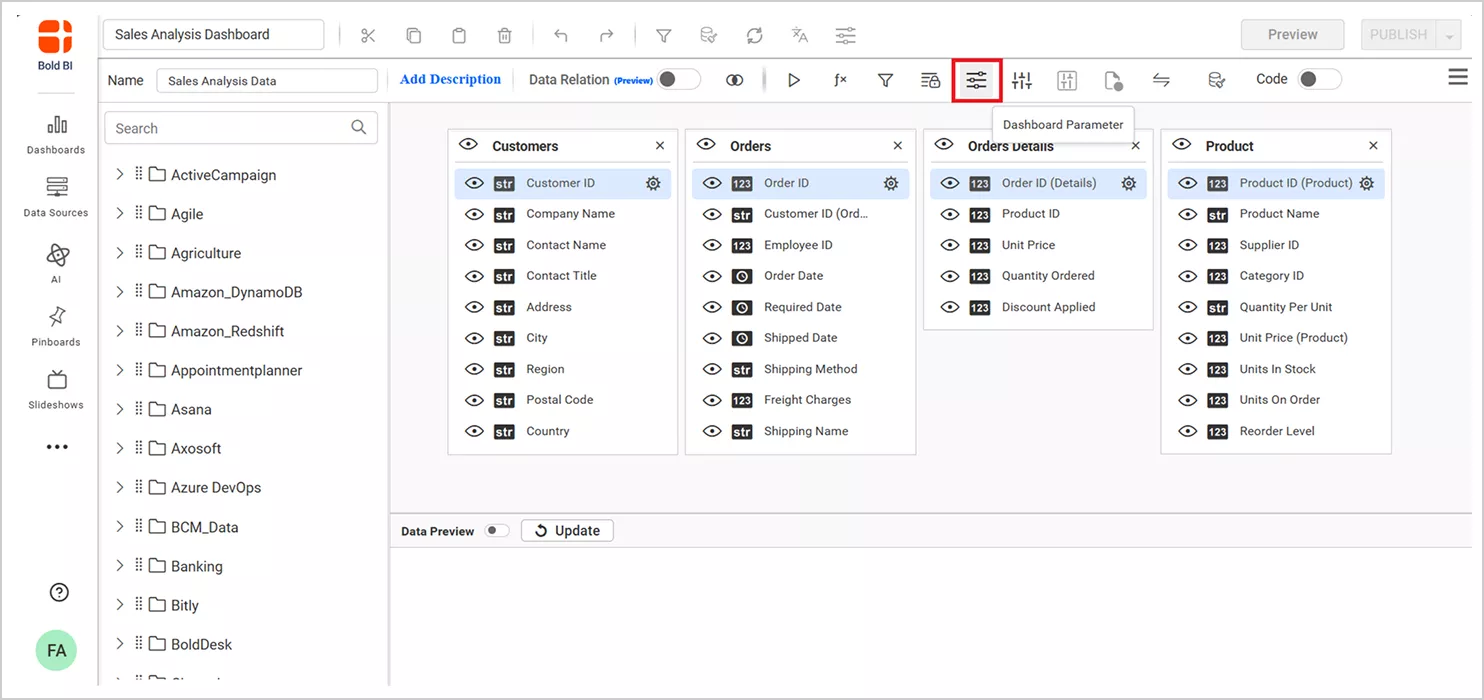Click the data source Name field
This screenshot has height=700, width=1484.
tap(267, 81)
